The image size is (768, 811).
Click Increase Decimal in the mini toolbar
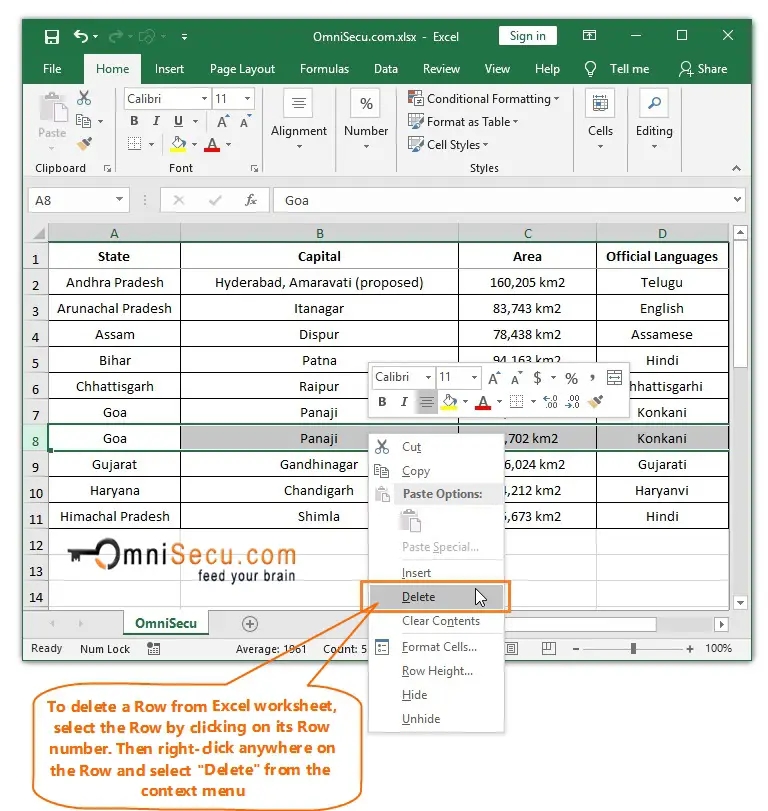pyautogui.click(x=553, y=402)
